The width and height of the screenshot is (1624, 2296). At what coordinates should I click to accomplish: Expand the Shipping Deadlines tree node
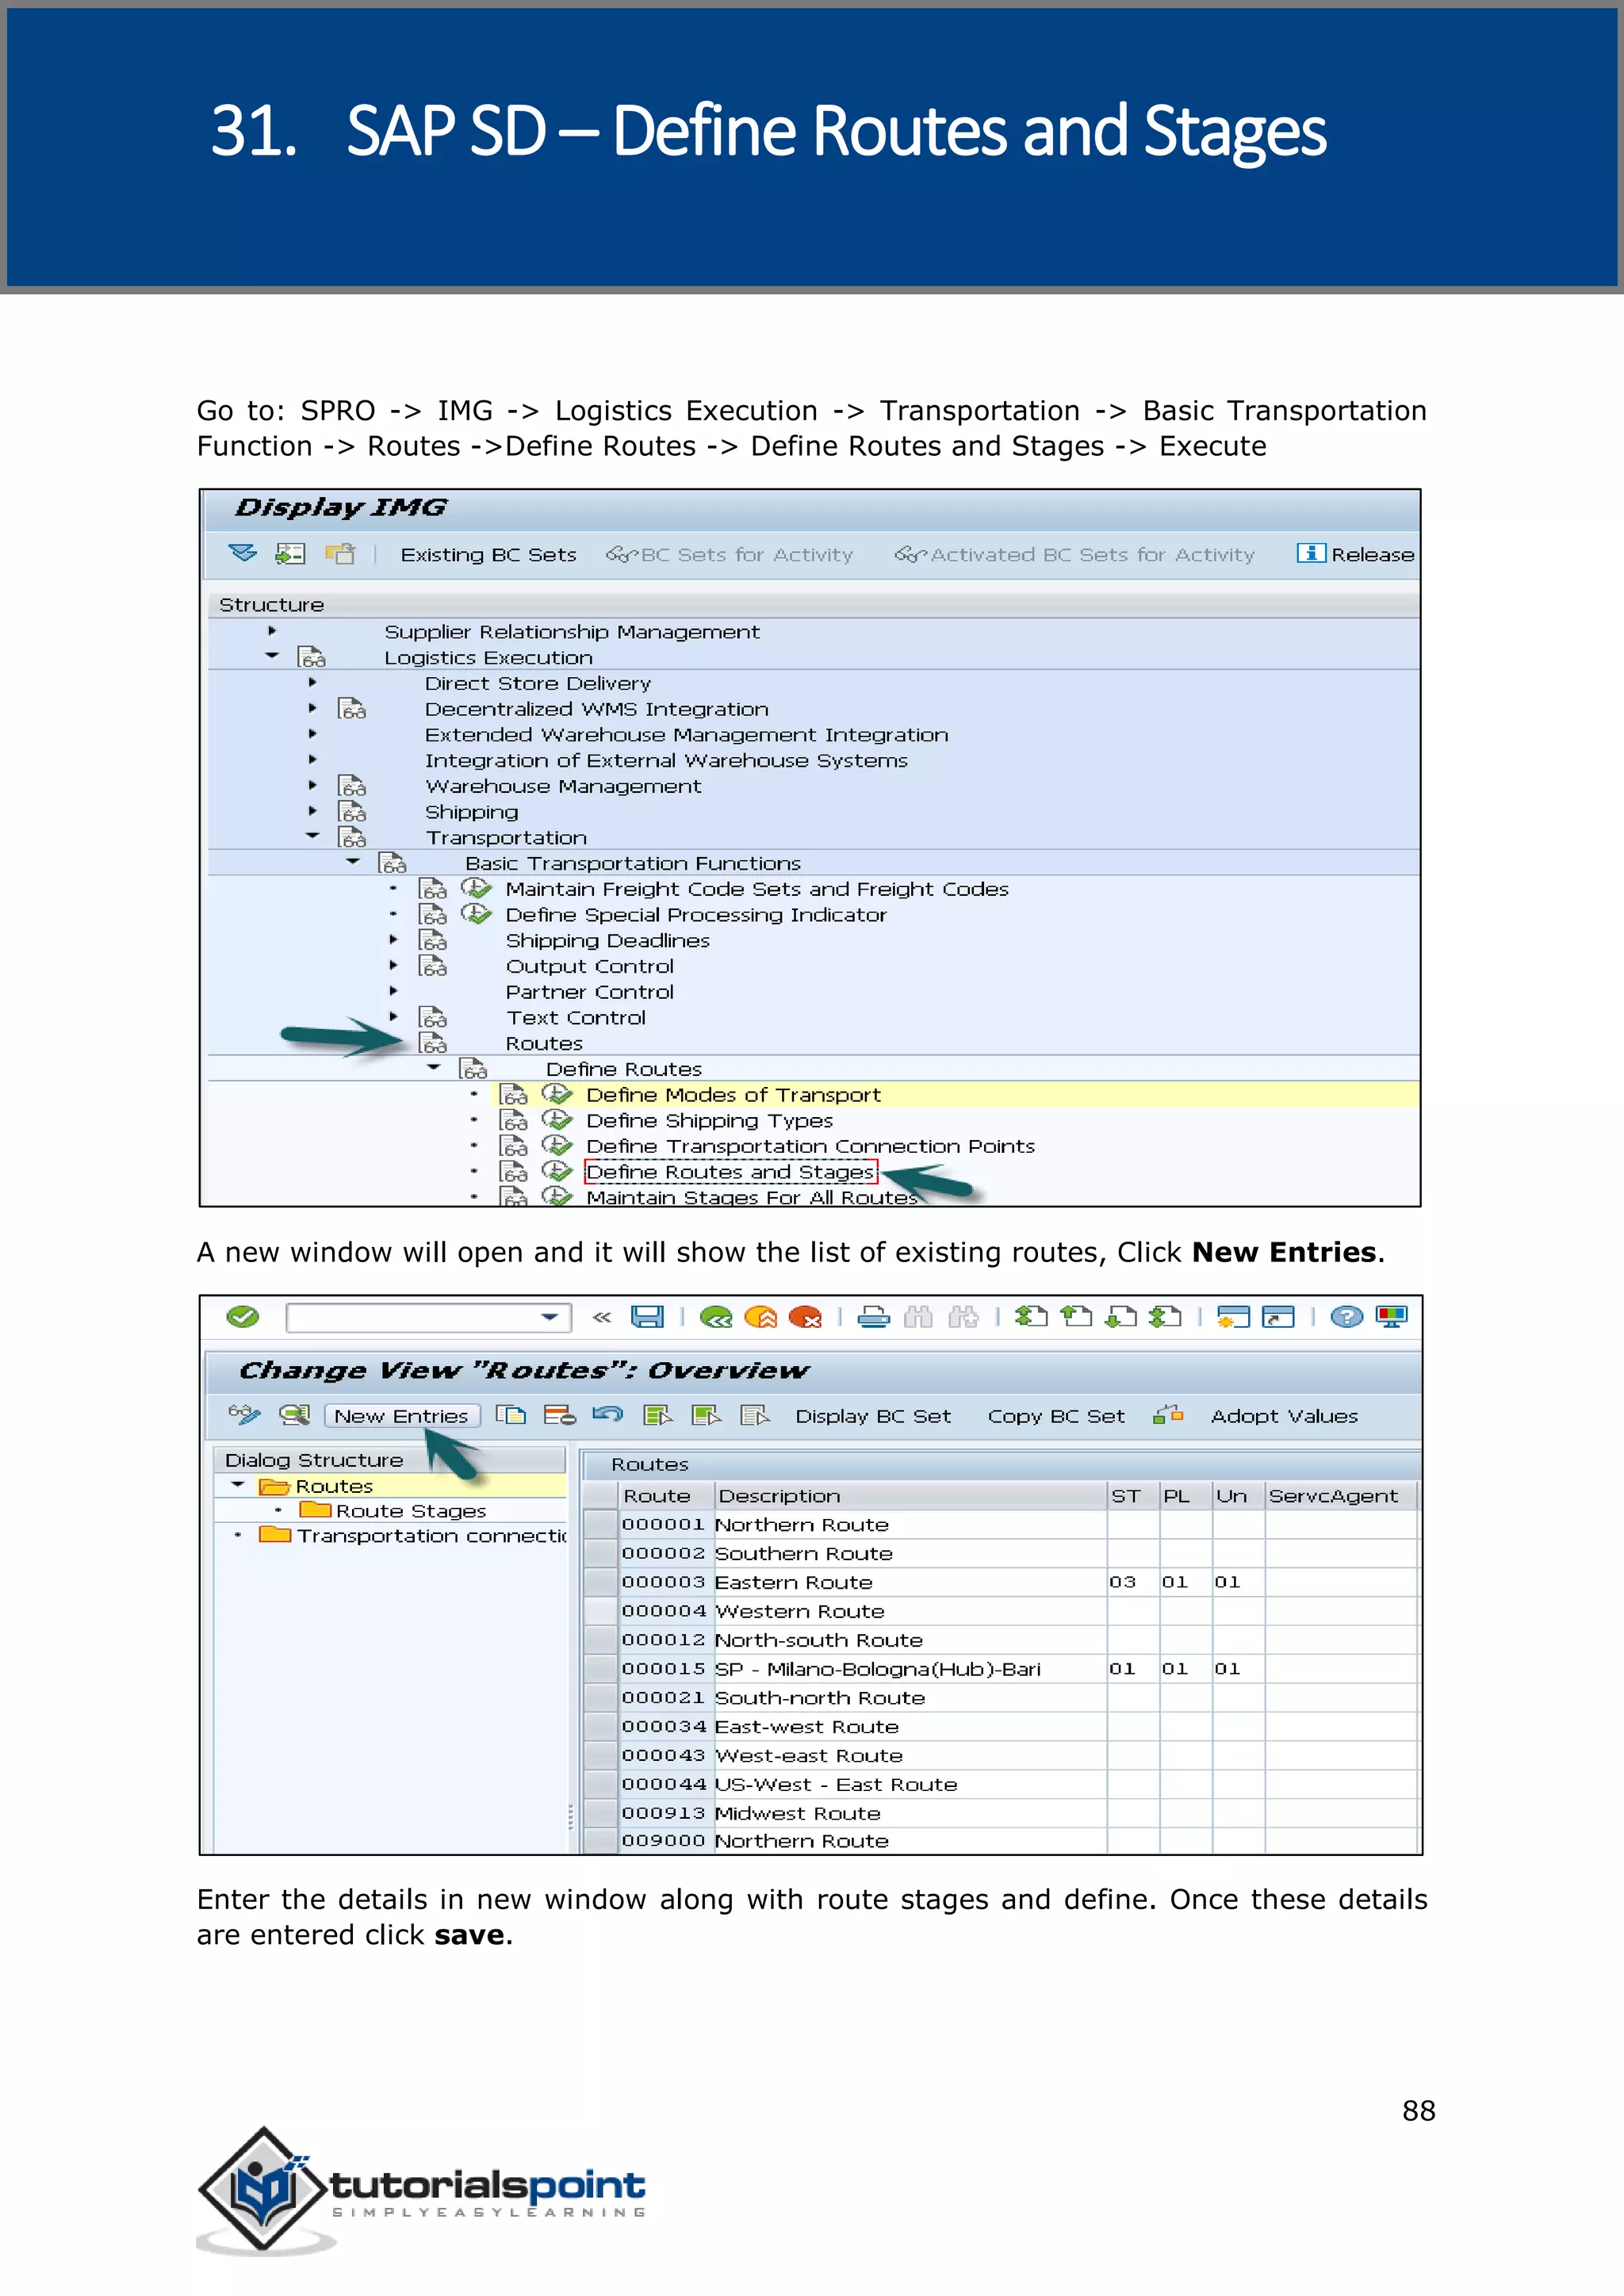tap(393, 940)
